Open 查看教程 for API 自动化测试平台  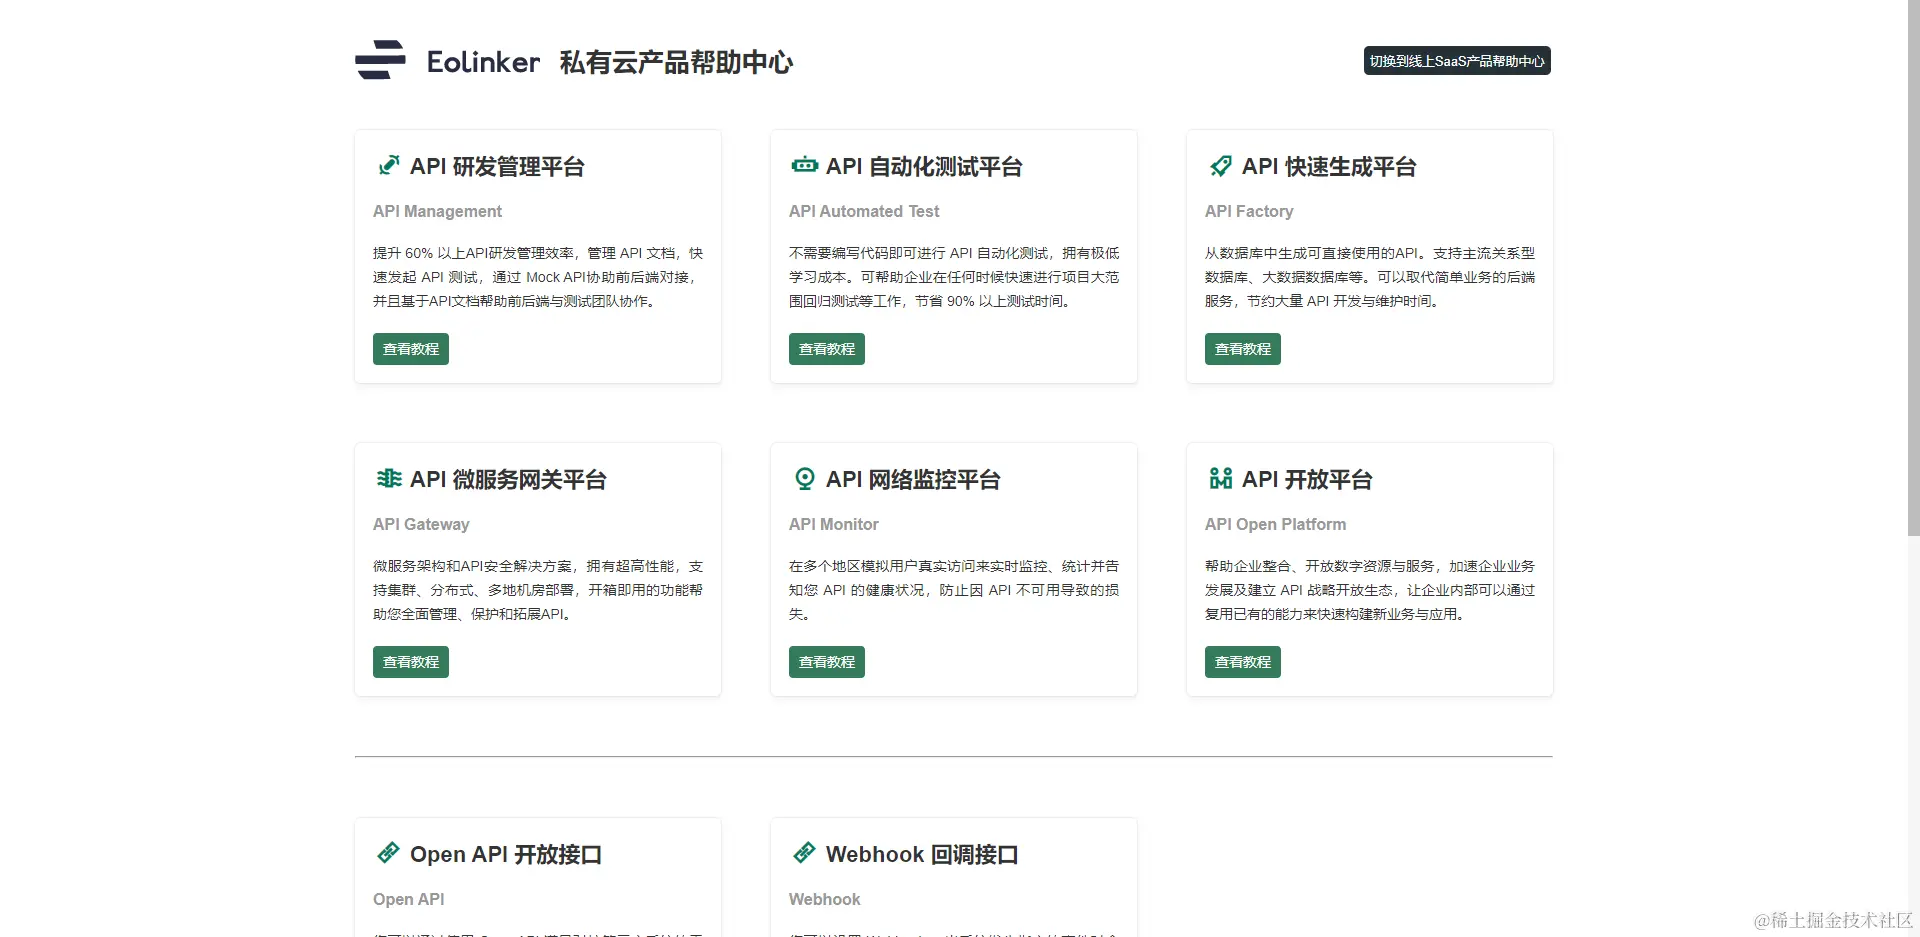[826, 349]
